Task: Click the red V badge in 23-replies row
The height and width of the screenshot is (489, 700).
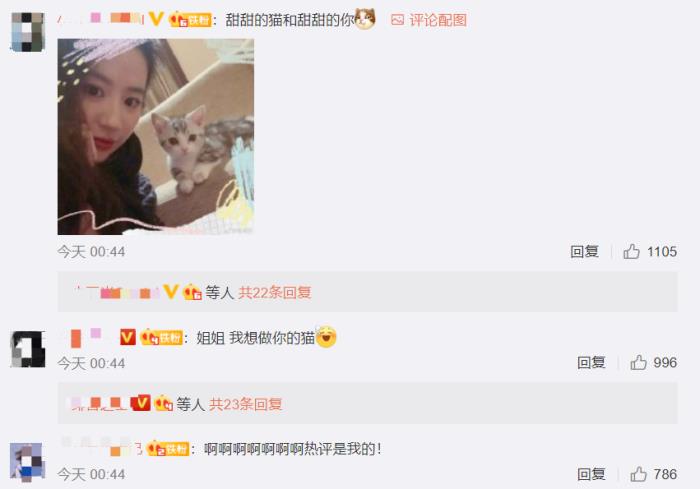Action: [140, 403]
